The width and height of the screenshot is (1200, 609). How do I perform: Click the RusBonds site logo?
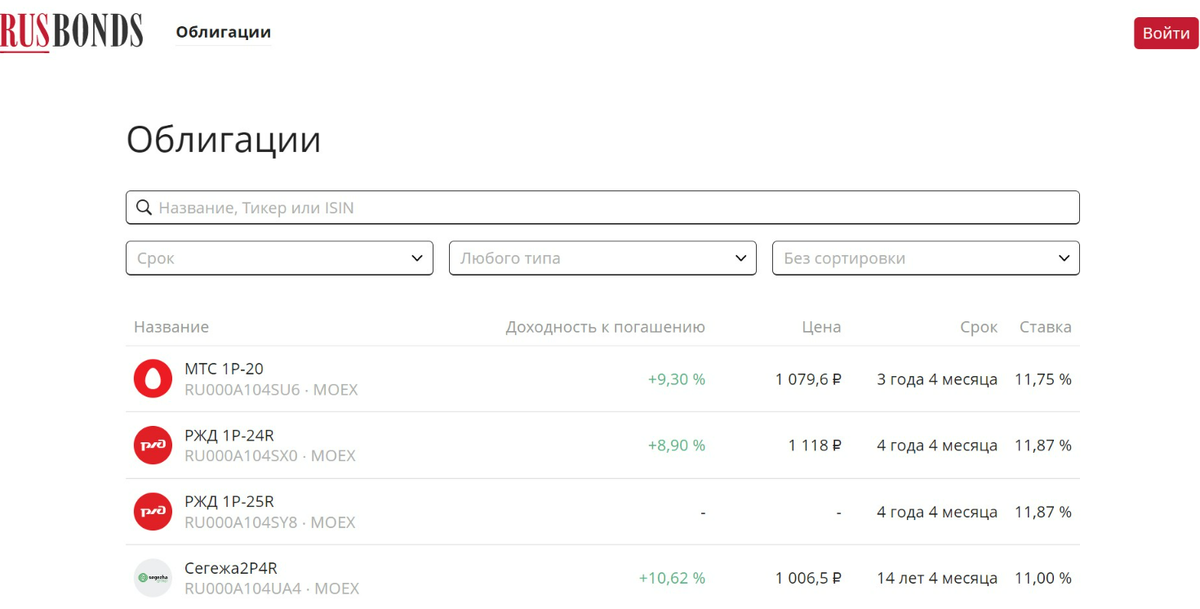(71, 31)
